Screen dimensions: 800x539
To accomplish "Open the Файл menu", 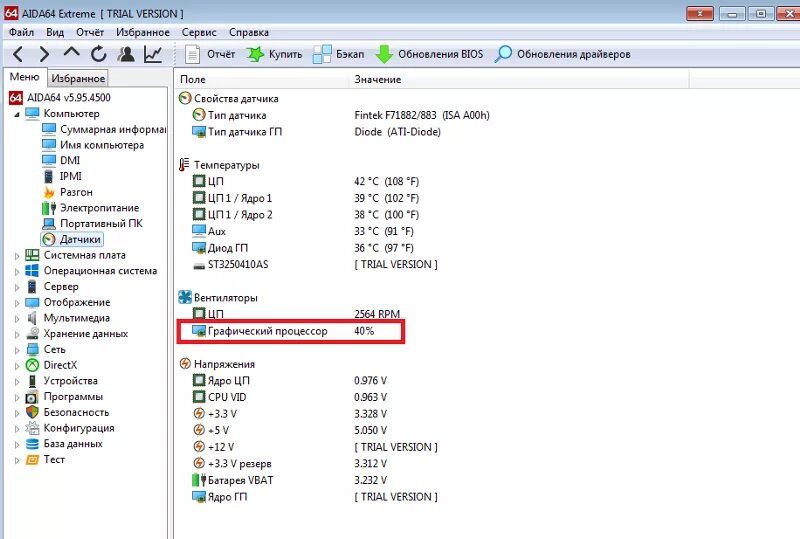I will [21, 32].
